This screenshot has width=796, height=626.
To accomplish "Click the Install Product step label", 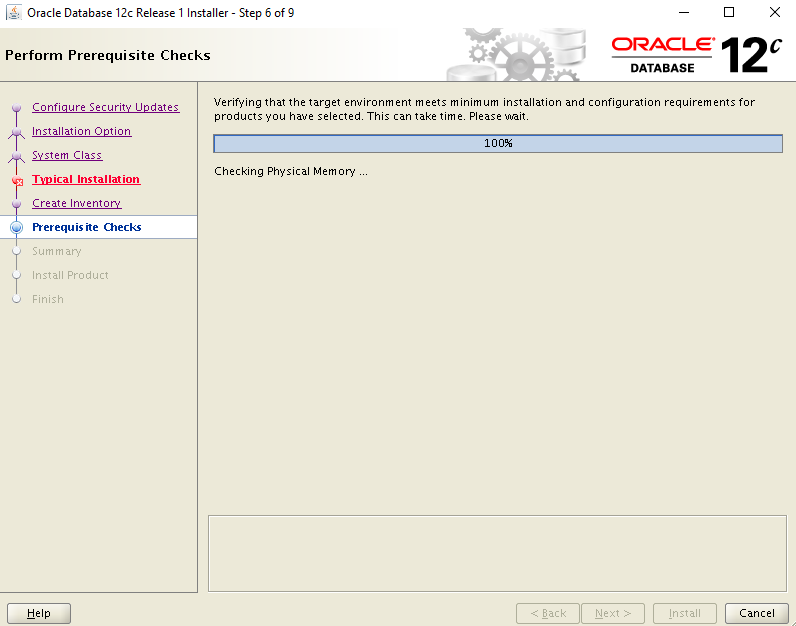I will [x=70, y=275].
